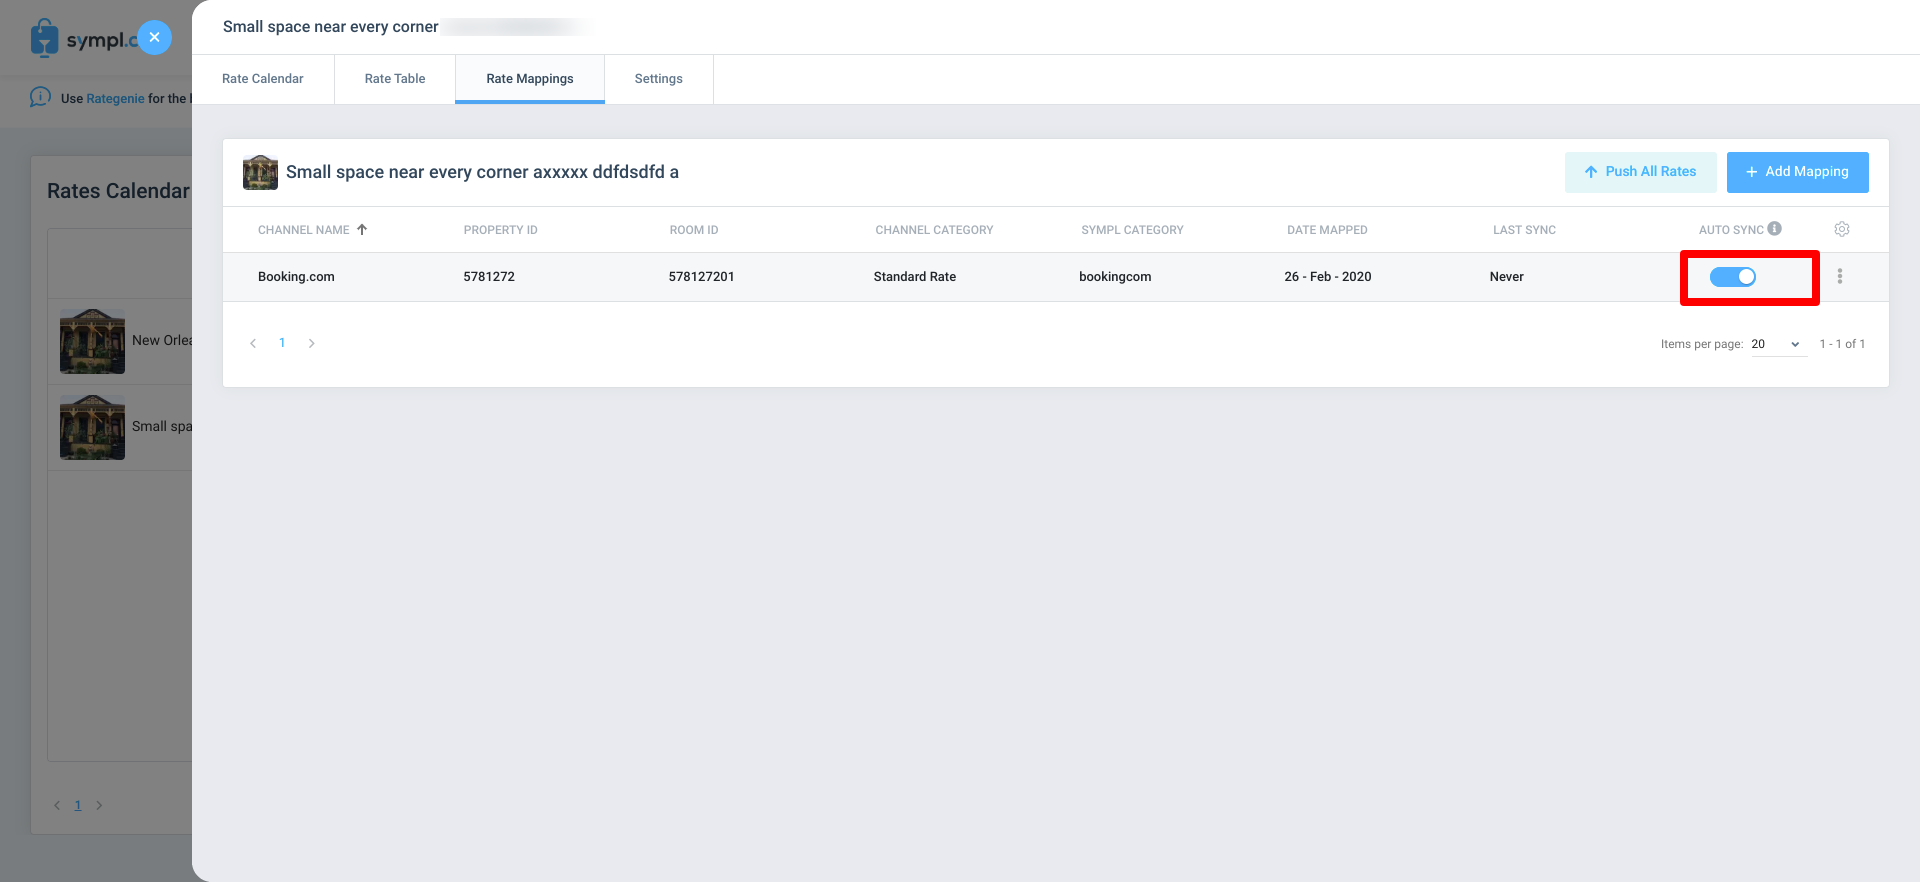Click the Never last sync cell
The image size is (1920, 882).
[x=1507, y=277]
